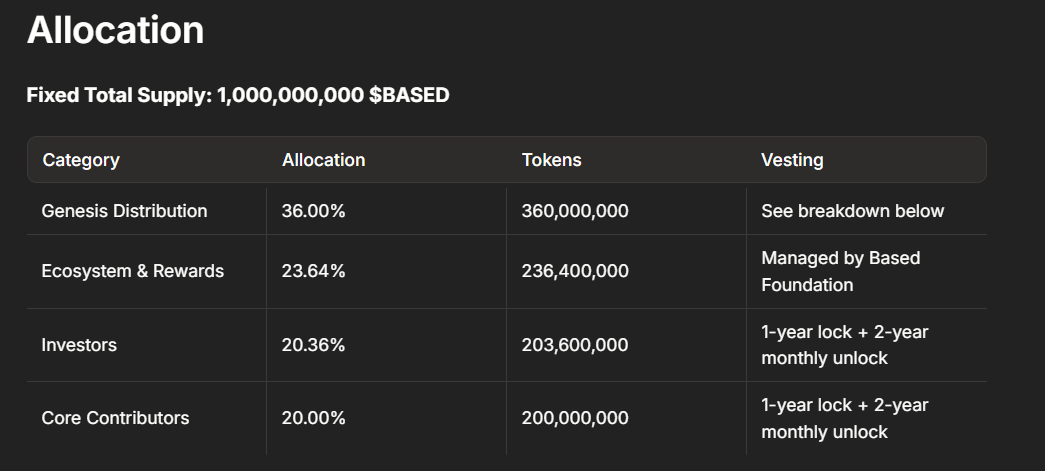This screenshot has width=1045, height=471.
Task: Click the 23.64% allocation cell
Action: coord(313,271)
